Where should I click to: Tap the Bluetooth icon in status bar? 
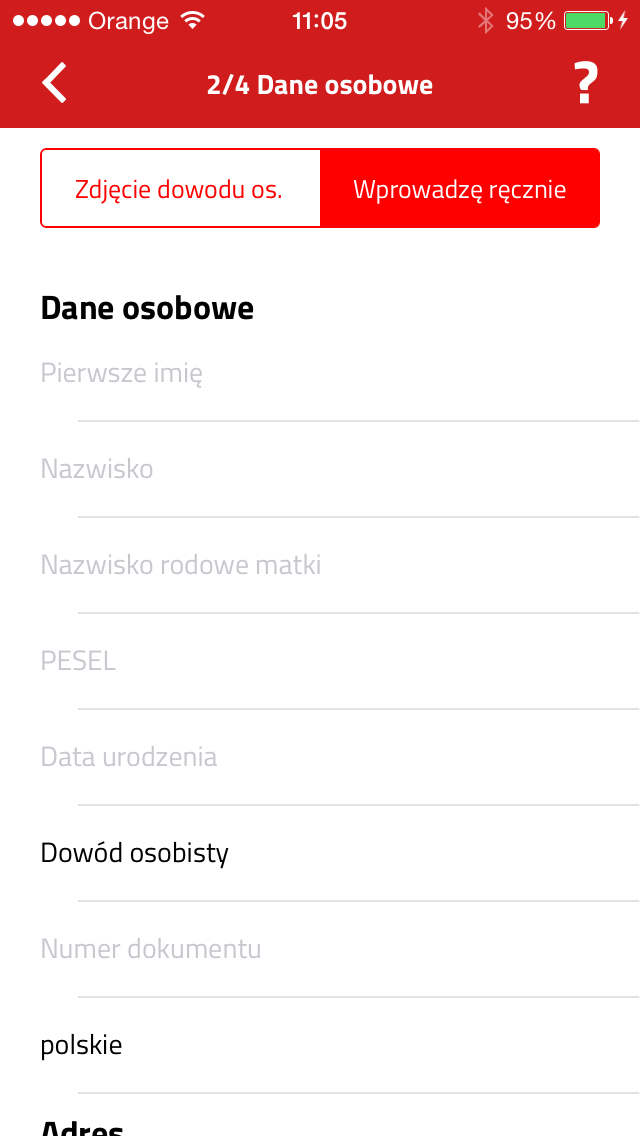(486, 21)
